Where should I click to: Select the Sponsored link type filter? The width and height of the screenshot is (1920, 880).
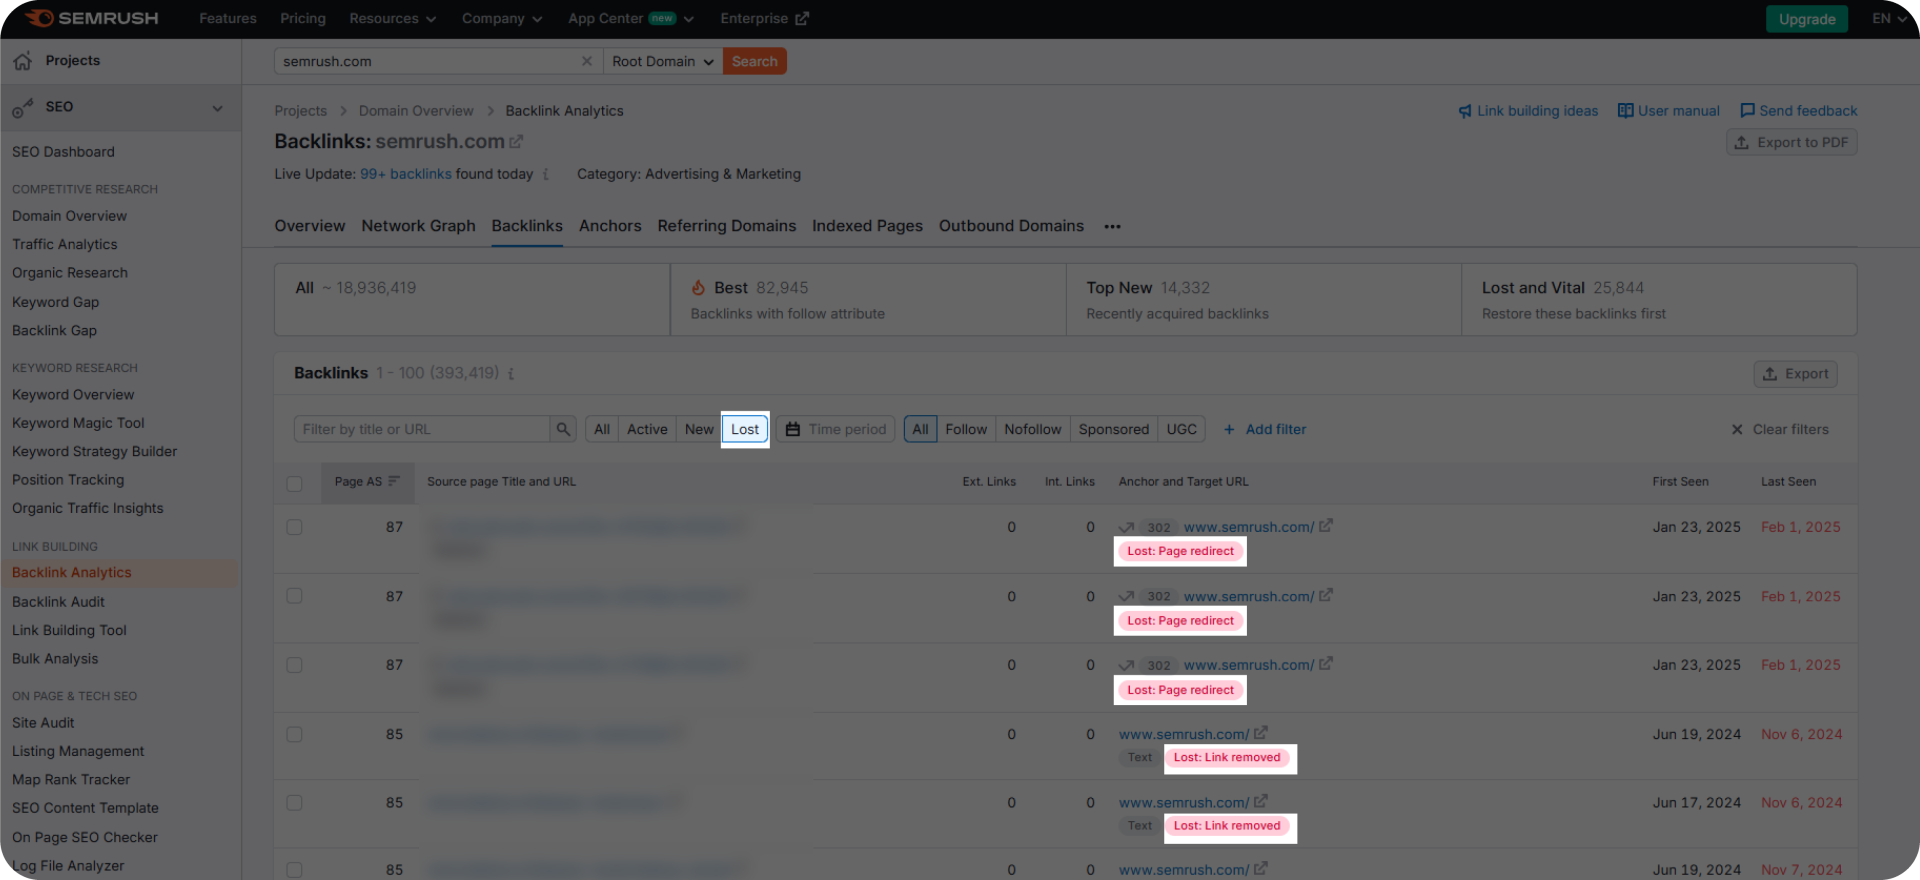coord(1114,429)
